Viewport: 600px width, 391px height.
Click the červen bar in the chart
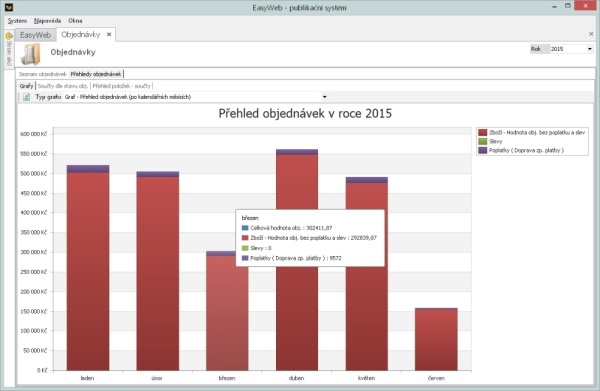pyautogui.click(x=436, y=339)
